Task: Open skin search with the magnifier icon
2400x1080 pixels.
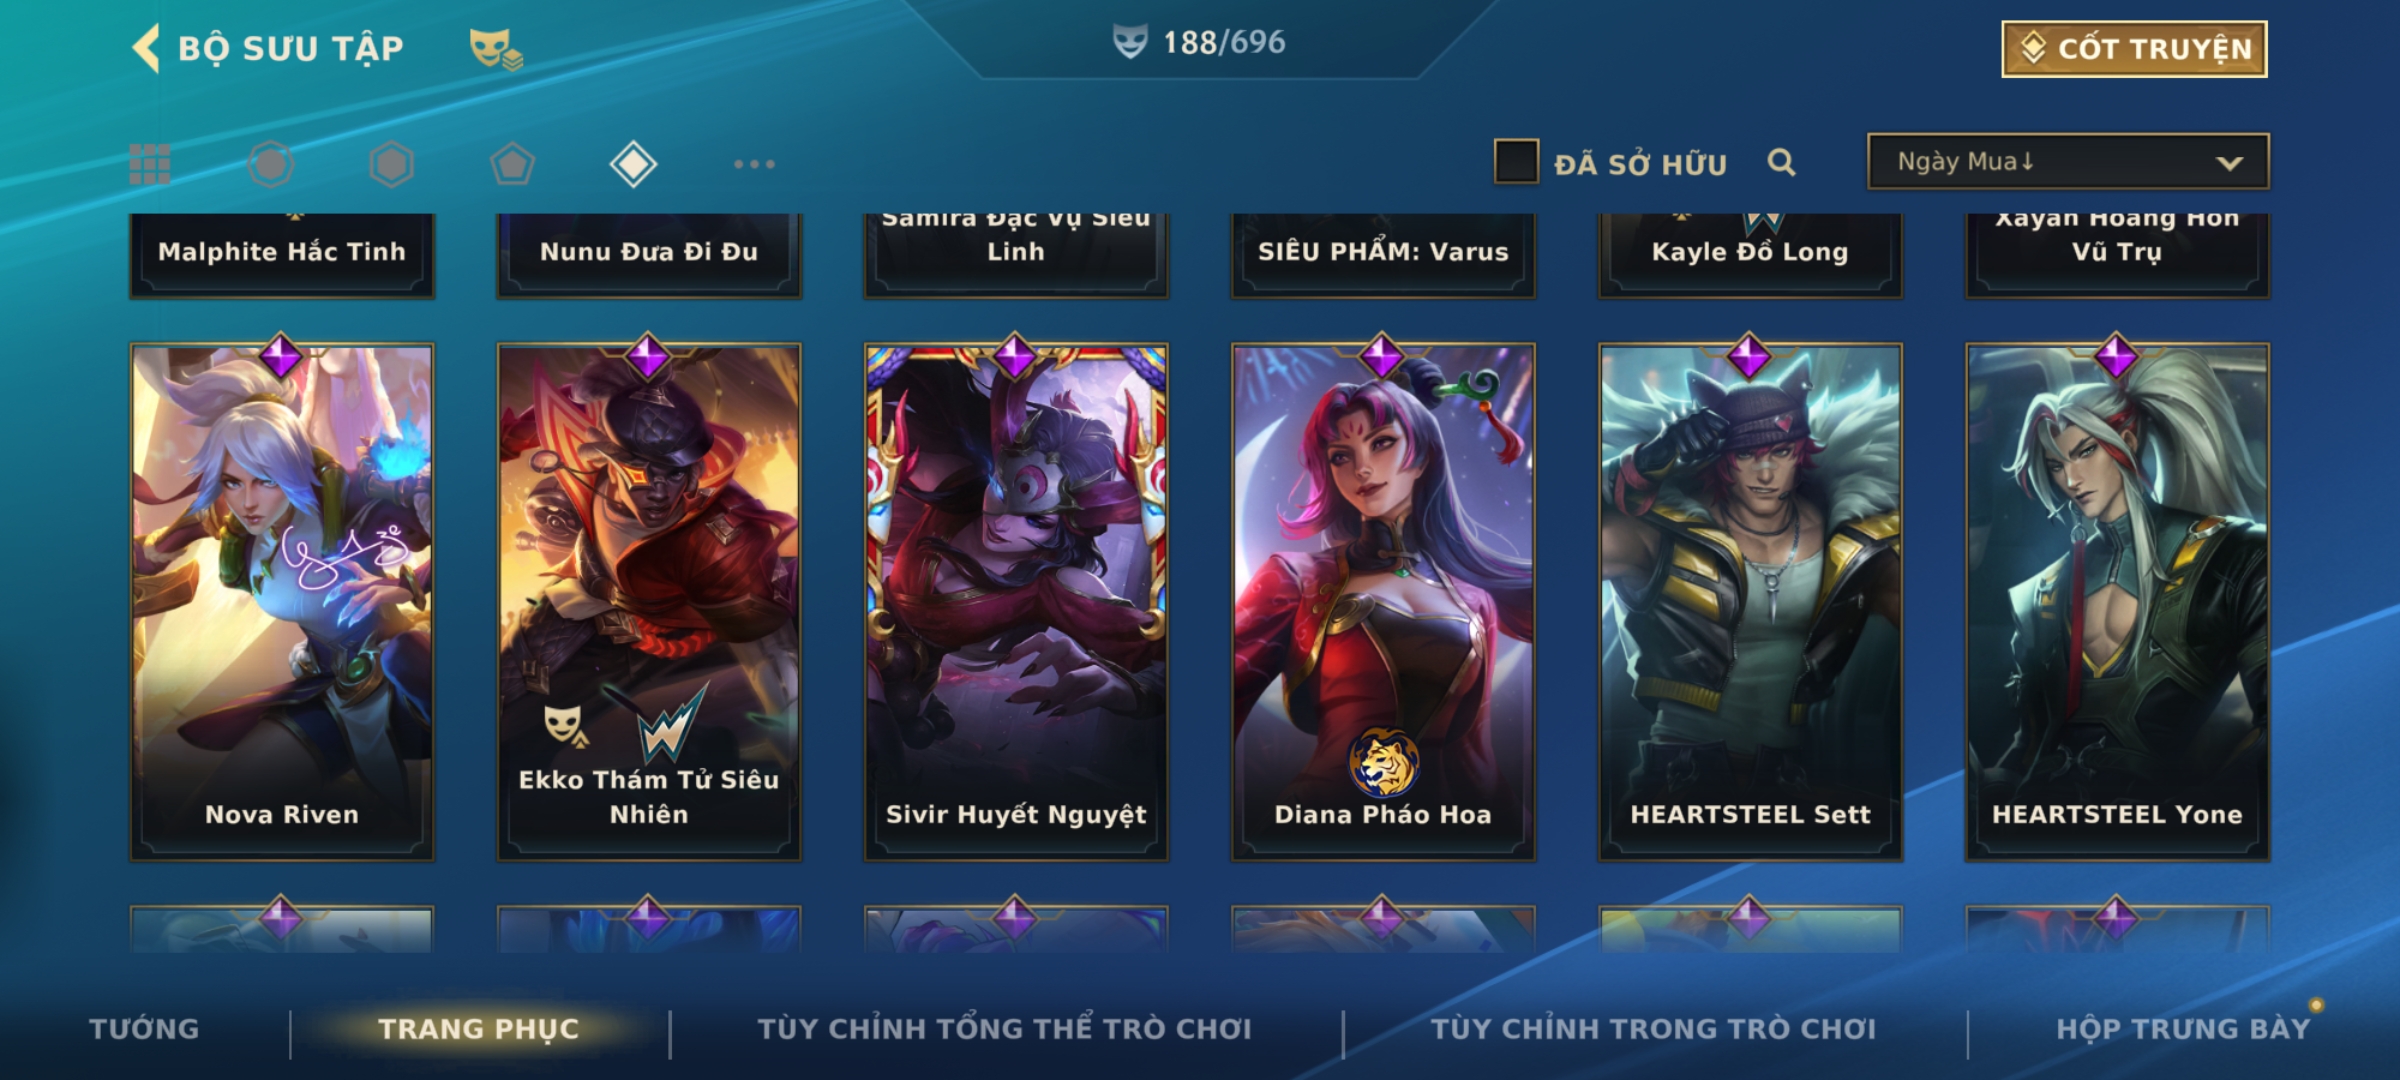Action: coord(1781,162)
